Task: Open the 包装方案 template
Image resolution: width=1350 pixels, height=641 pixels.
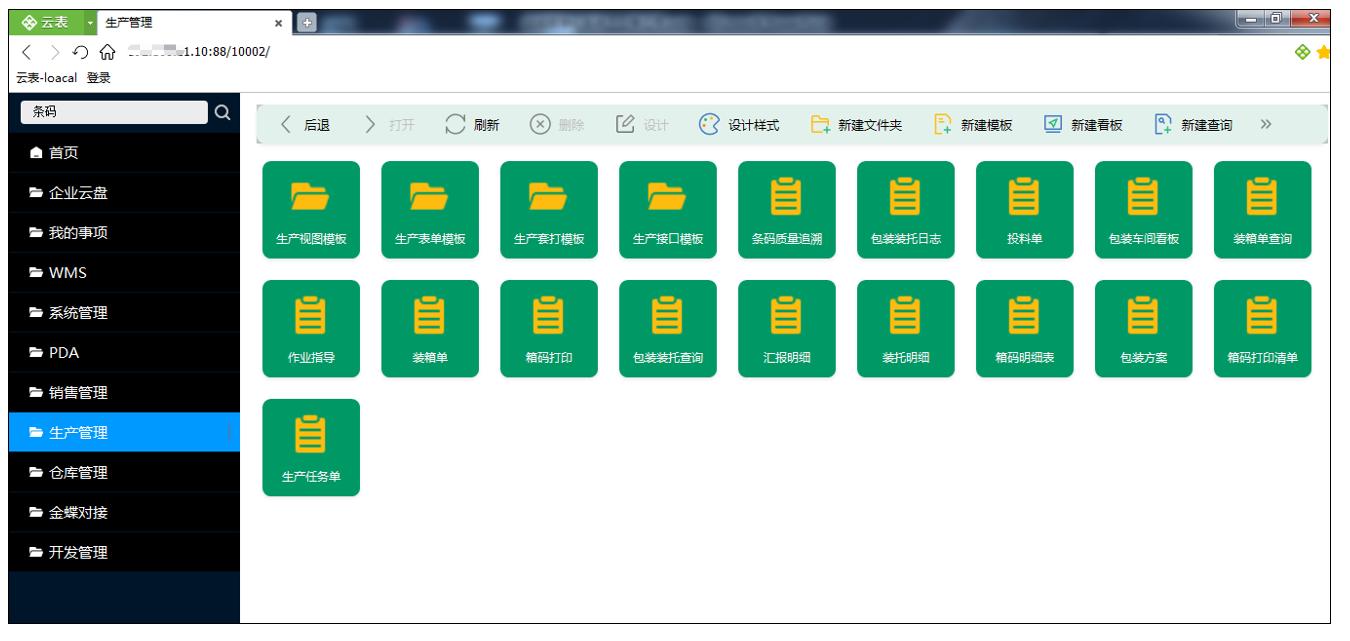Action: (x=1145, y=330)
